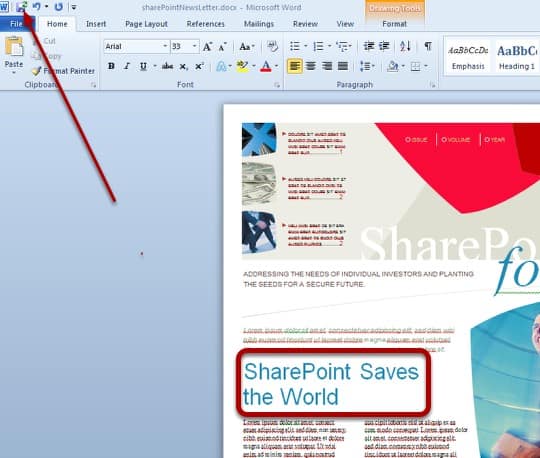The height and width of the screenshot is (458, 540).
Task: Click the SharePoint Saves the World heading
Action: pos(331,384)
